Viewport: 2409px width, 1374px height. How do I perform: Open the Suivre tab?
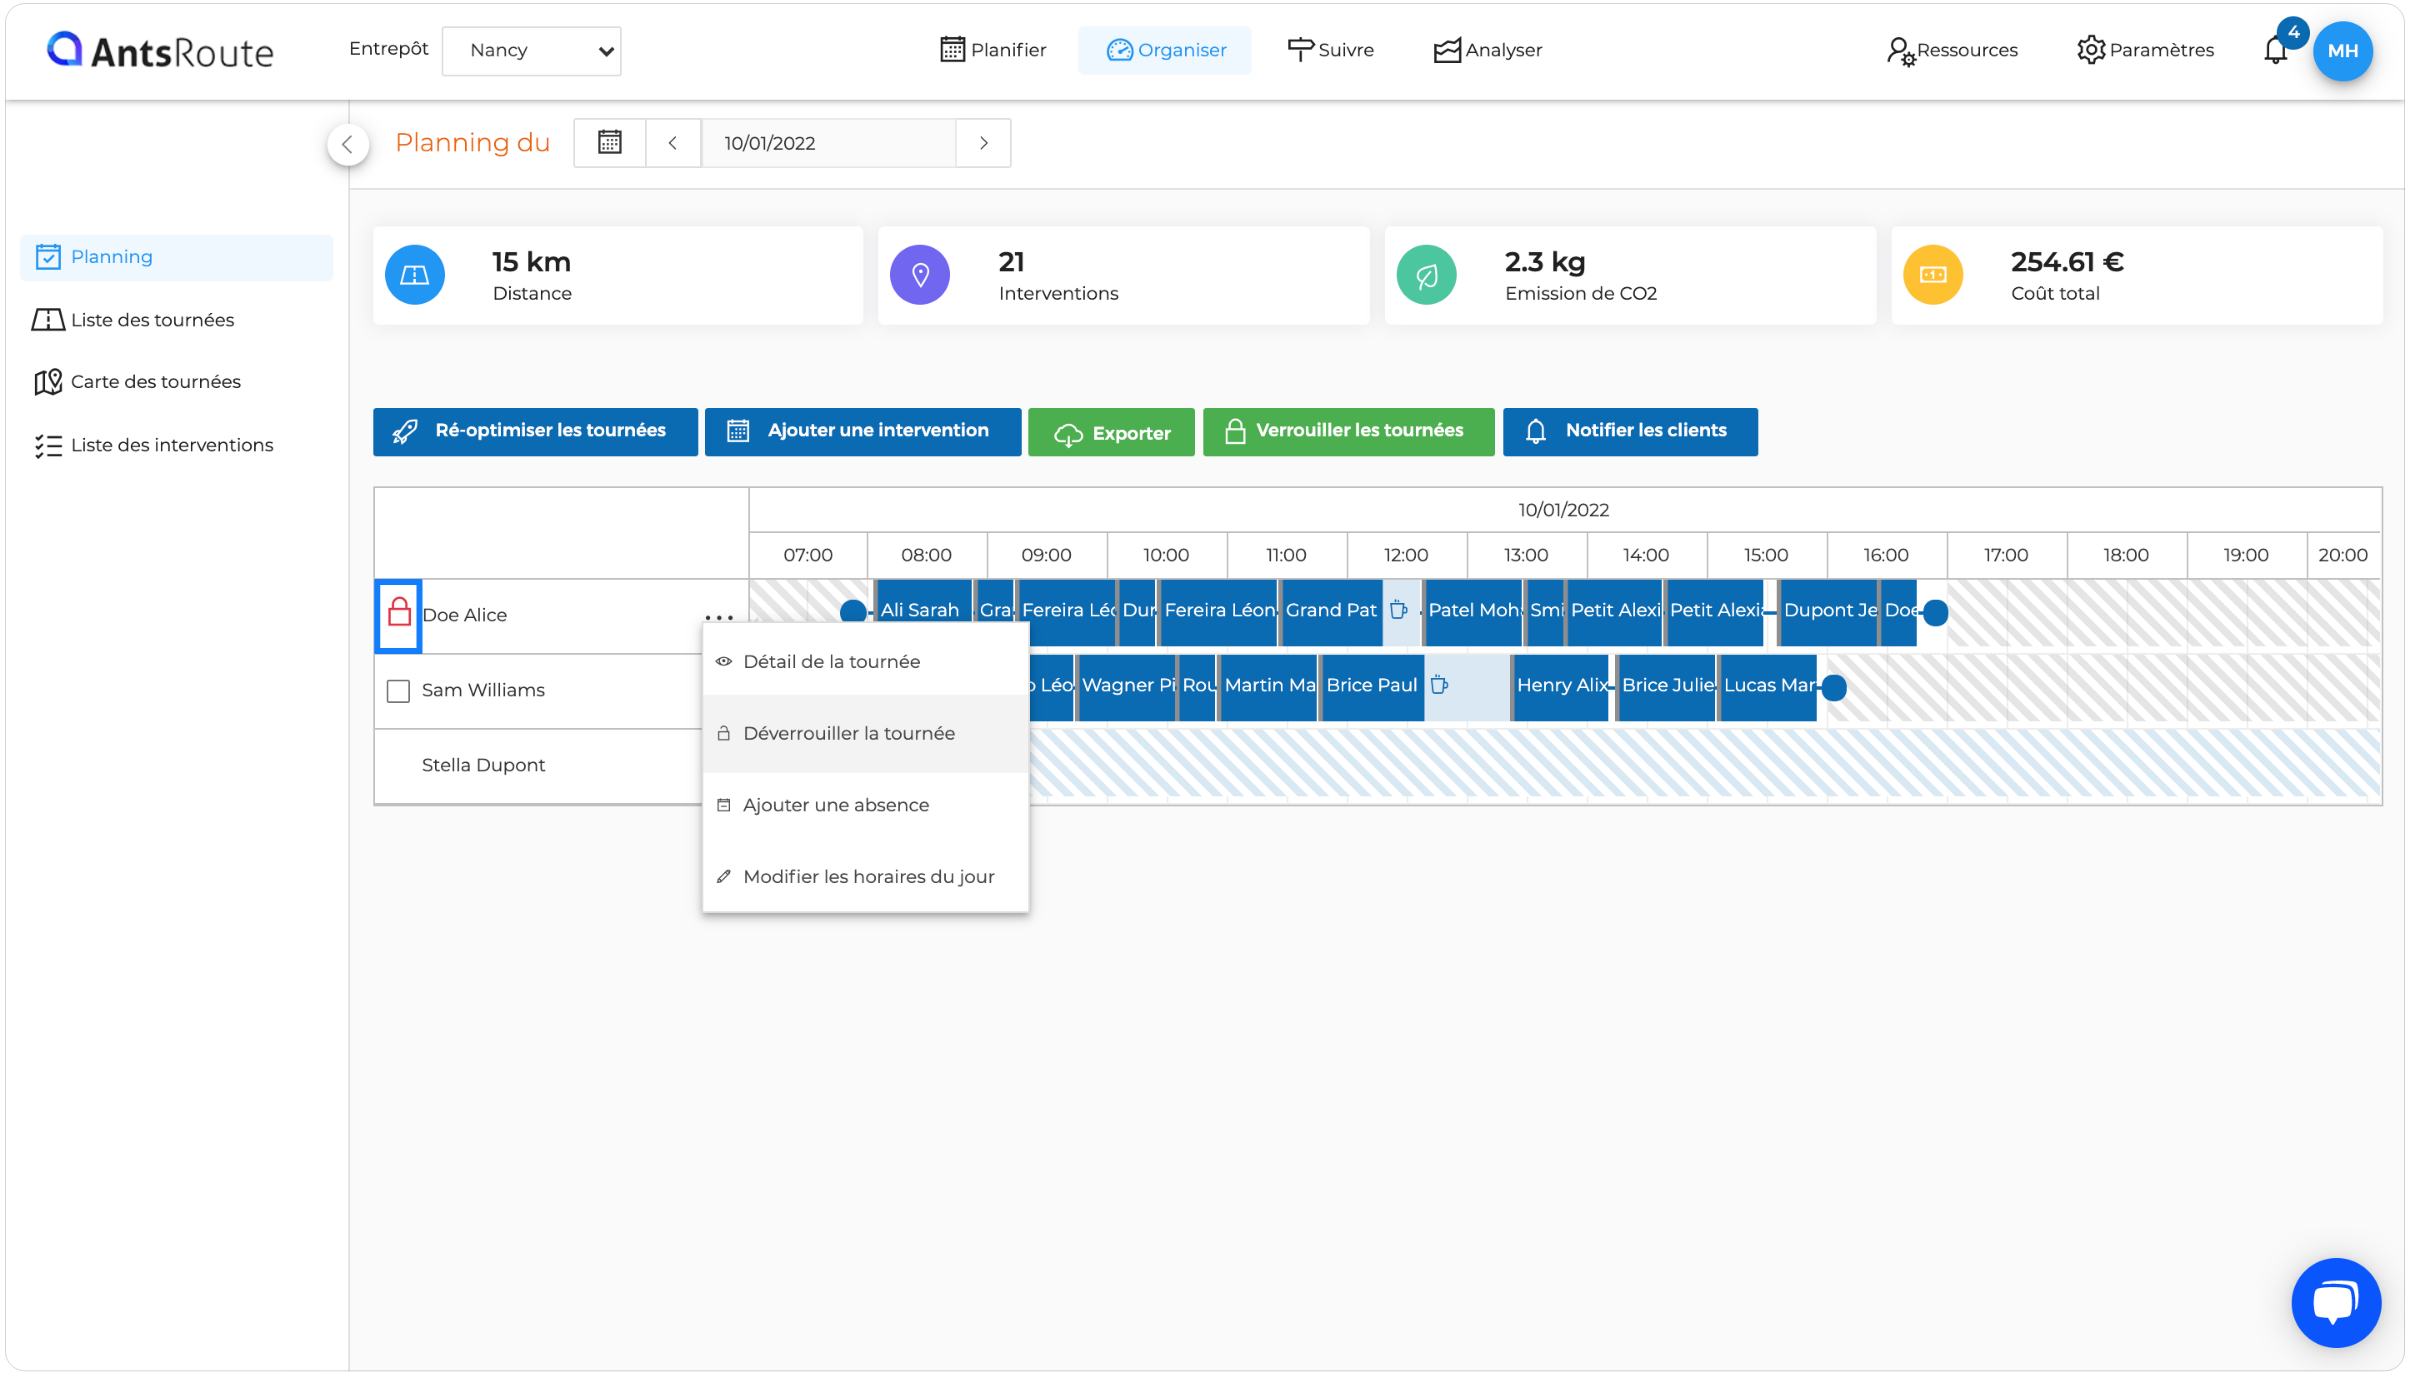point(1330,50)
